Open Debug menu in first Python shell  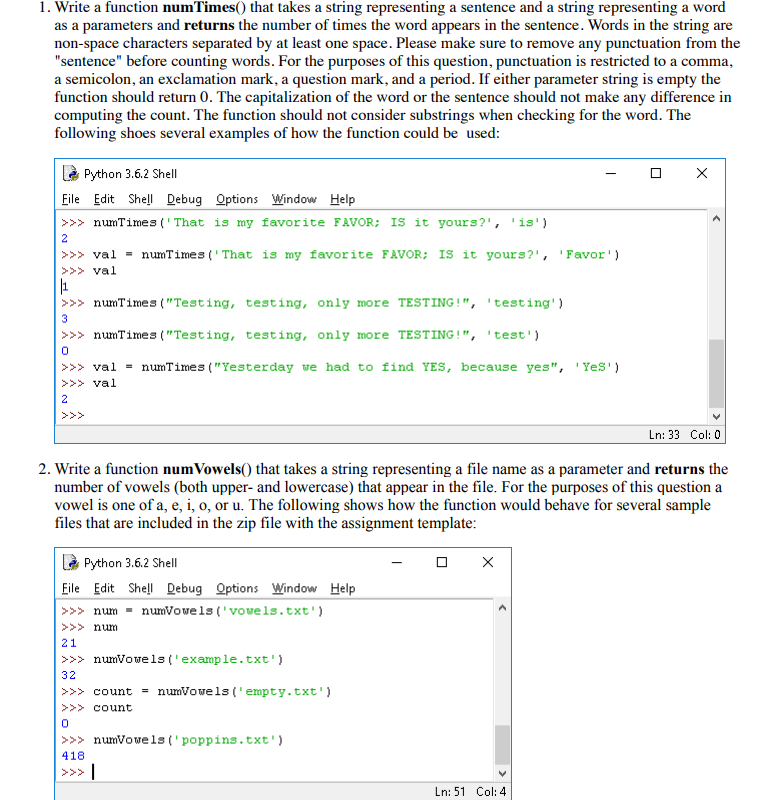point(184,199)
